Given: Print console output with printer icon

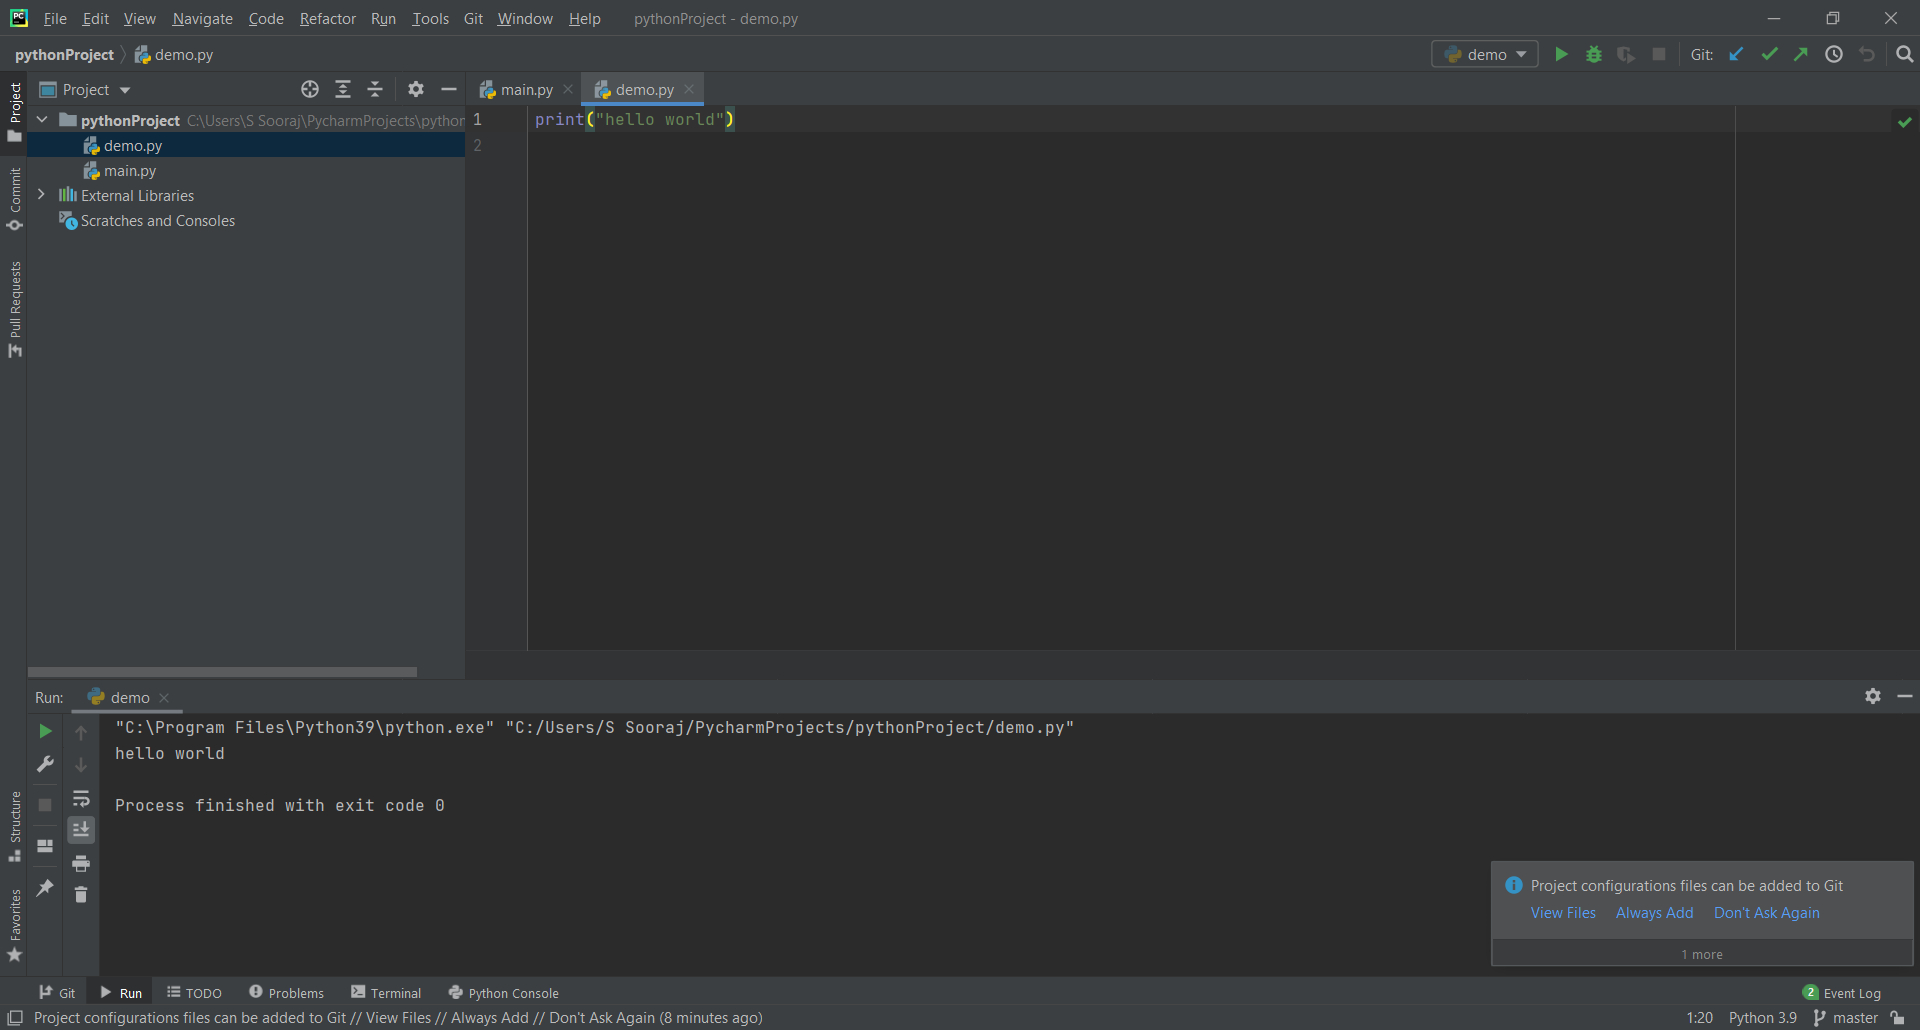Looking at the screenshot, I should tap(81, 863).
